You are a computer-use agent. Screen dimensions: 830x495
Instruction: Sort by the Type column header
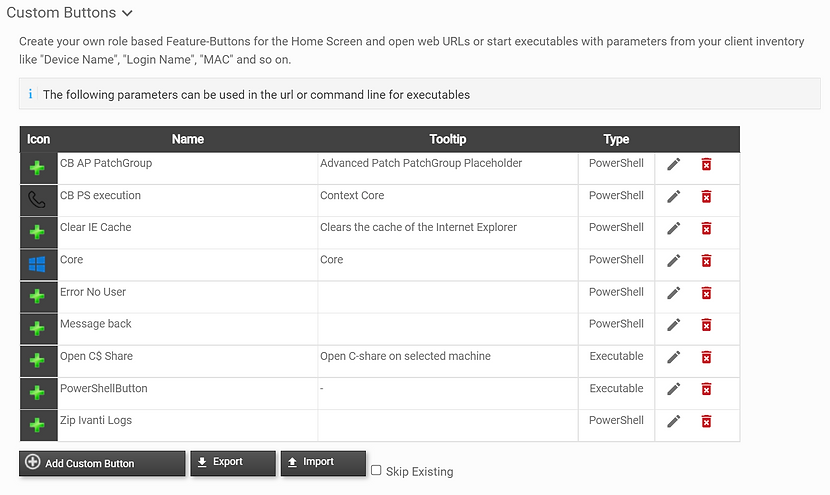[616, 139]
